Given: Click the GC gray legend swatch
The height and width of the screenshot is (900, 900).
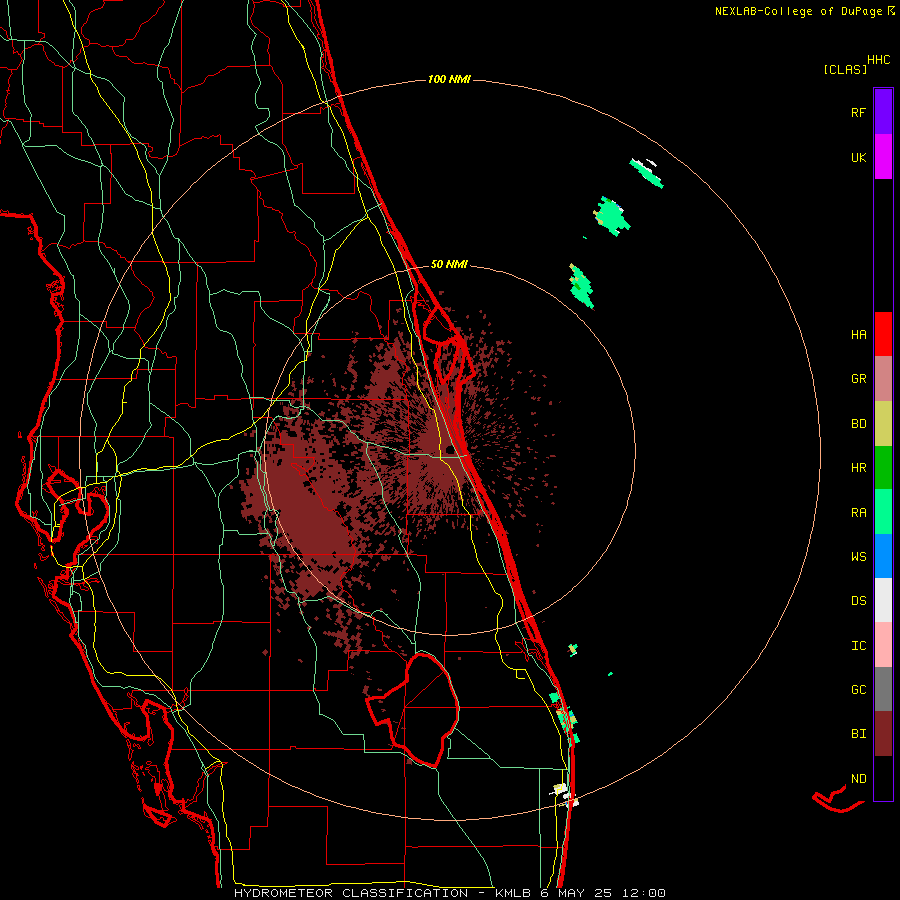Looking at the screenshot, I should point(883,689).
